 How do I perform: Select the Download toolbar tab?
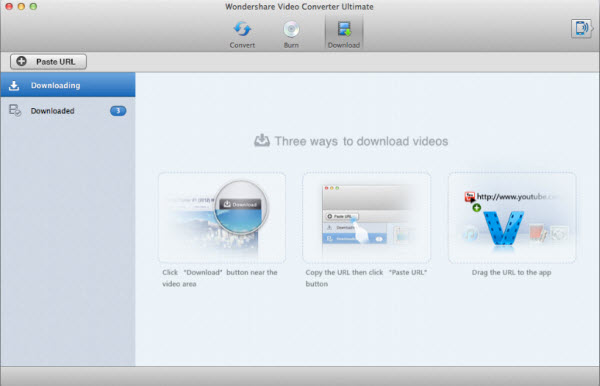coord(344,34)
